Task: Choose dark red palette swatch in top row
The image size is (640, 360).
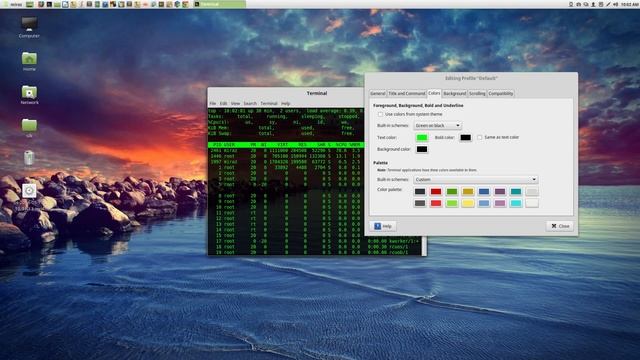Action: 436,191
